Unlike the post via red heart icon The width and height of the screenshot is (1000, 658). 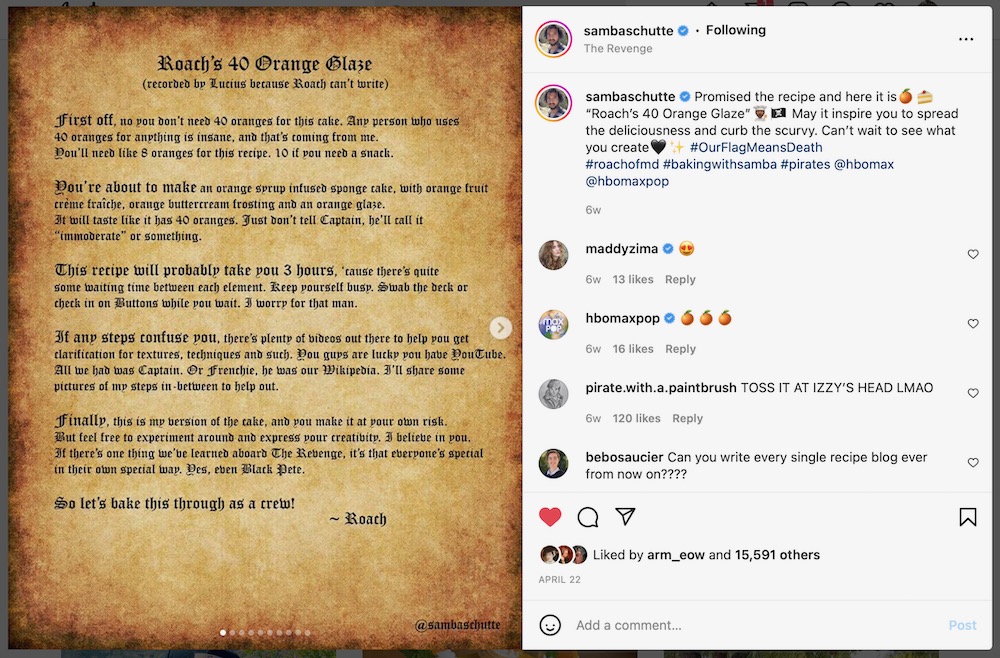[550, 516]
